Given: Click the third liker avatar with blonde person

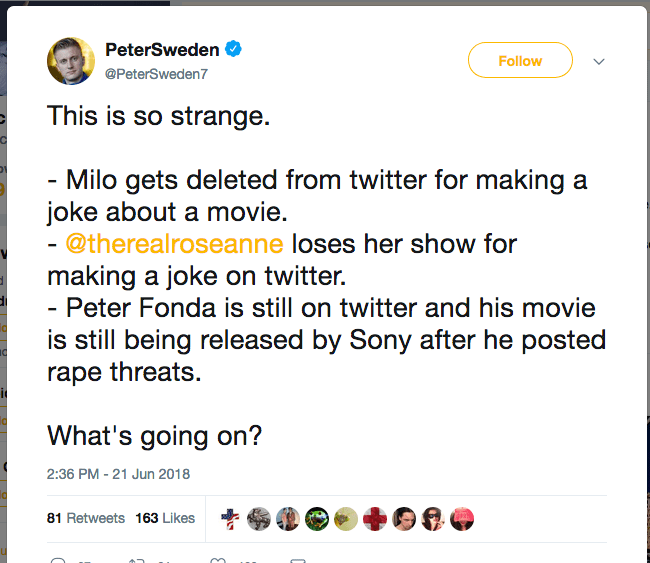Looking at the screenshot, I should [x=288, y=519].
